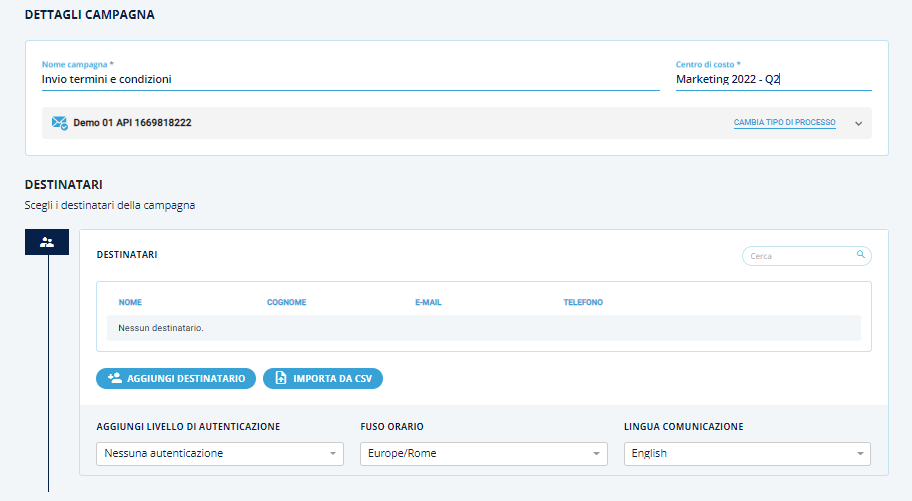This screenshot has width=912, height=501.
Task: Click the Cambia Tipo di Processo link
Action: pyautogui.click(x=784, y=123)
